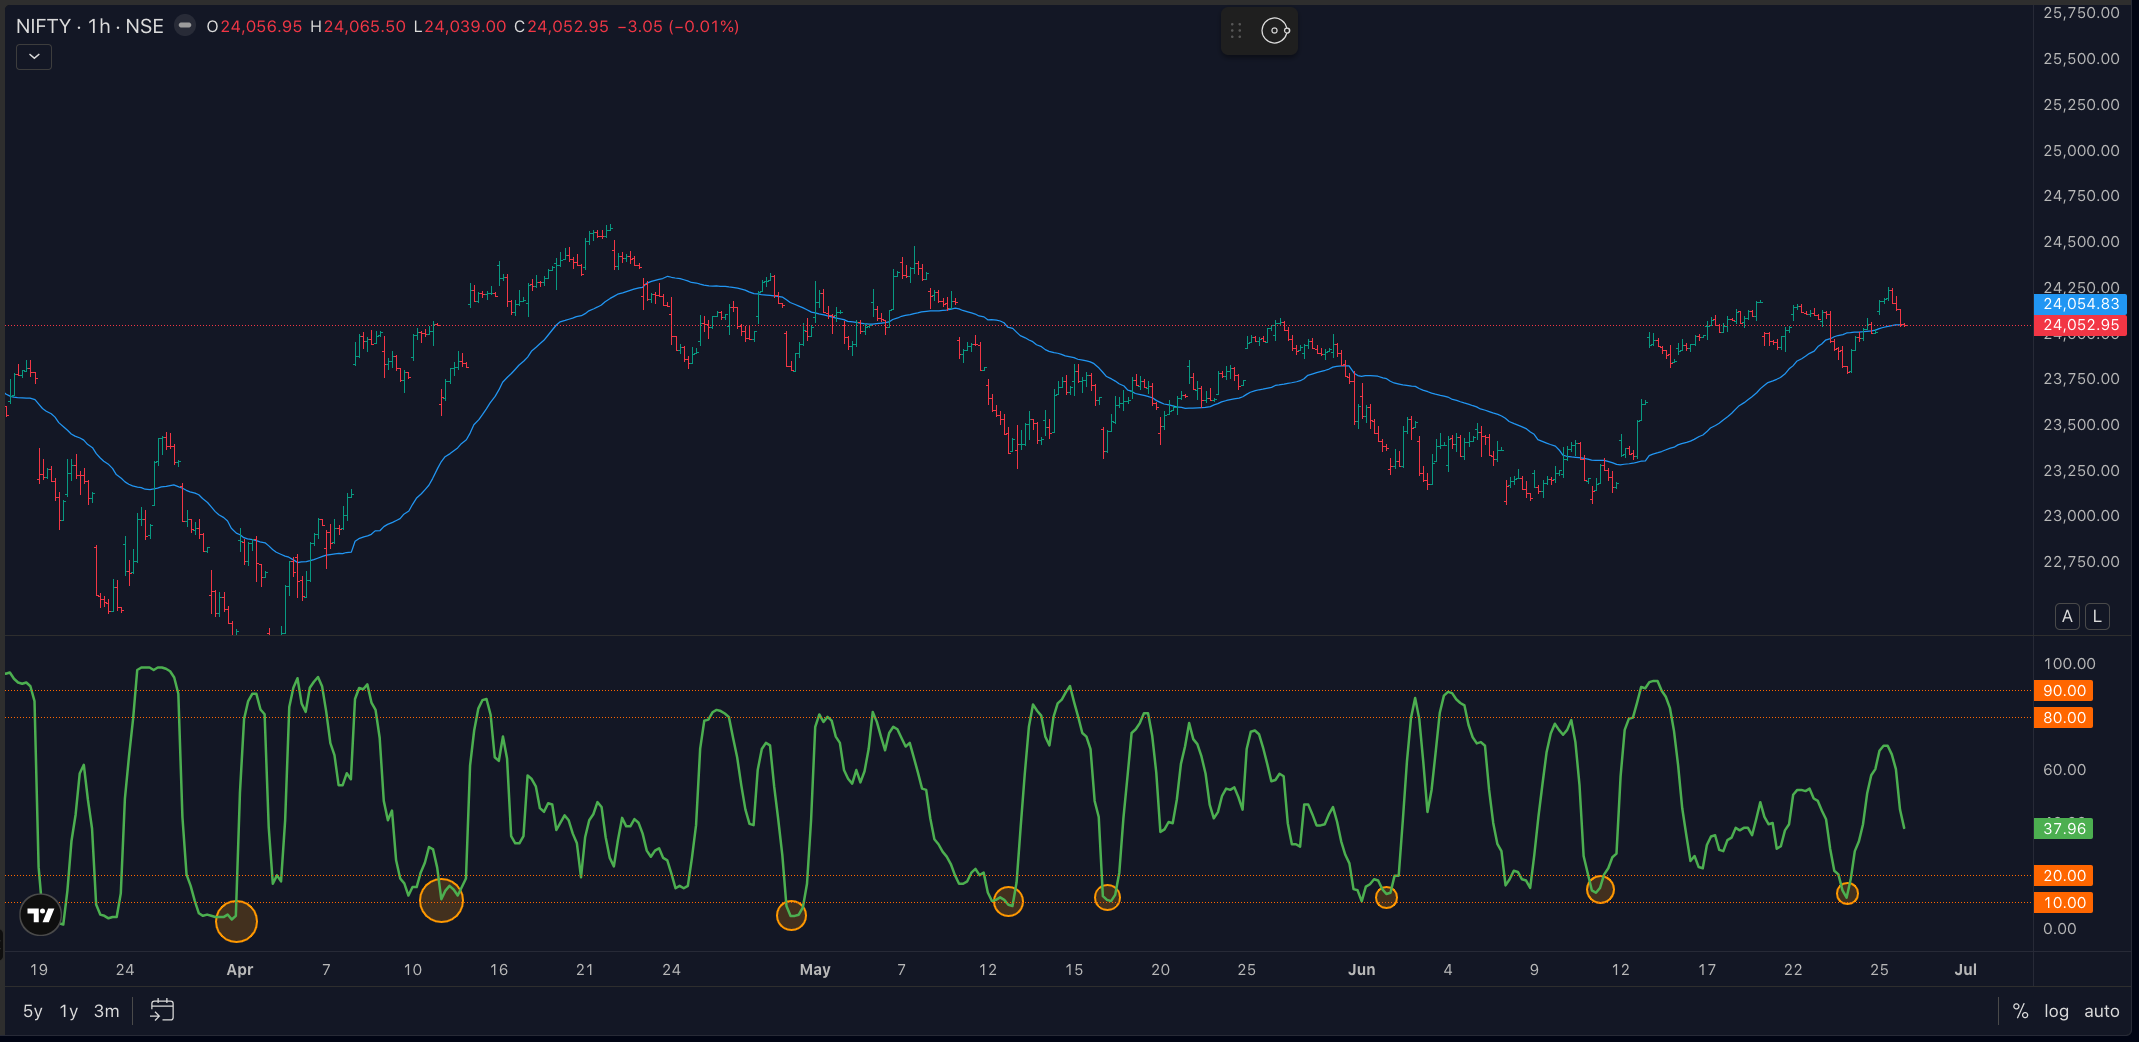This screenshot has height=1042, width=2139.
Task: Click the blue 24,054.83 price label
Action: (2081, 304)
